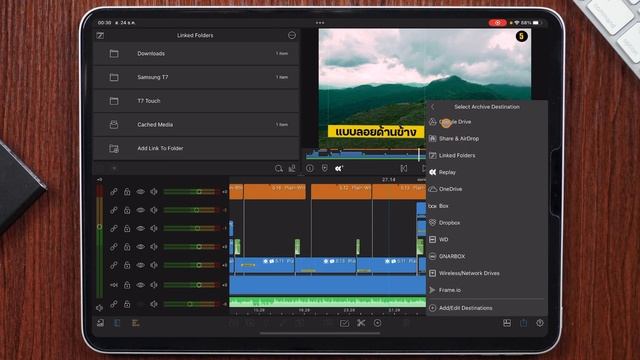Screen dimensions: 640x360
Task: Adjust the master level slider knob
Action: pos(99,227)
